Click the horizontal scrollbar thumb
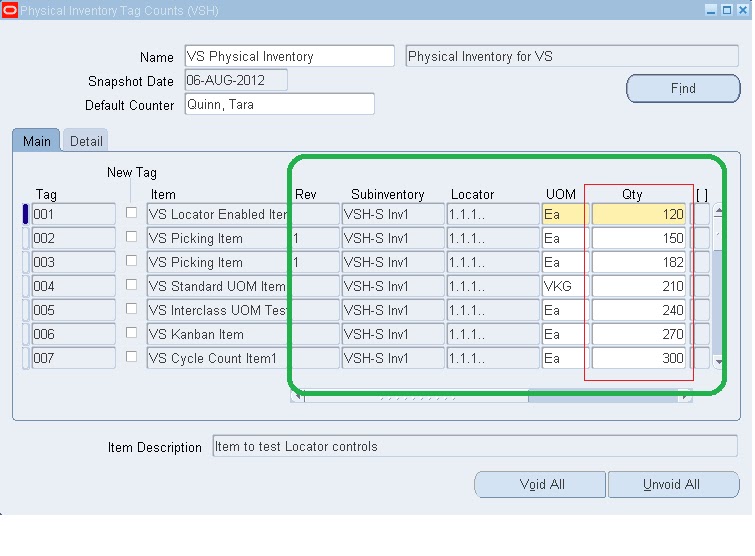 click(x=417, y=397)
